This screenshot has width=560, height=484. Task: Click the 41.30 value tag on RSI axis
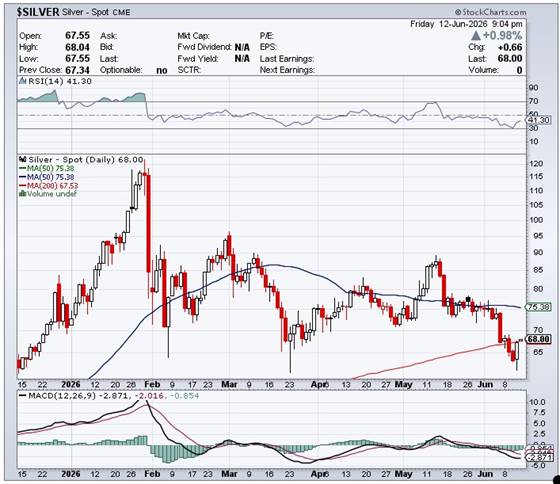coord(540,120)
